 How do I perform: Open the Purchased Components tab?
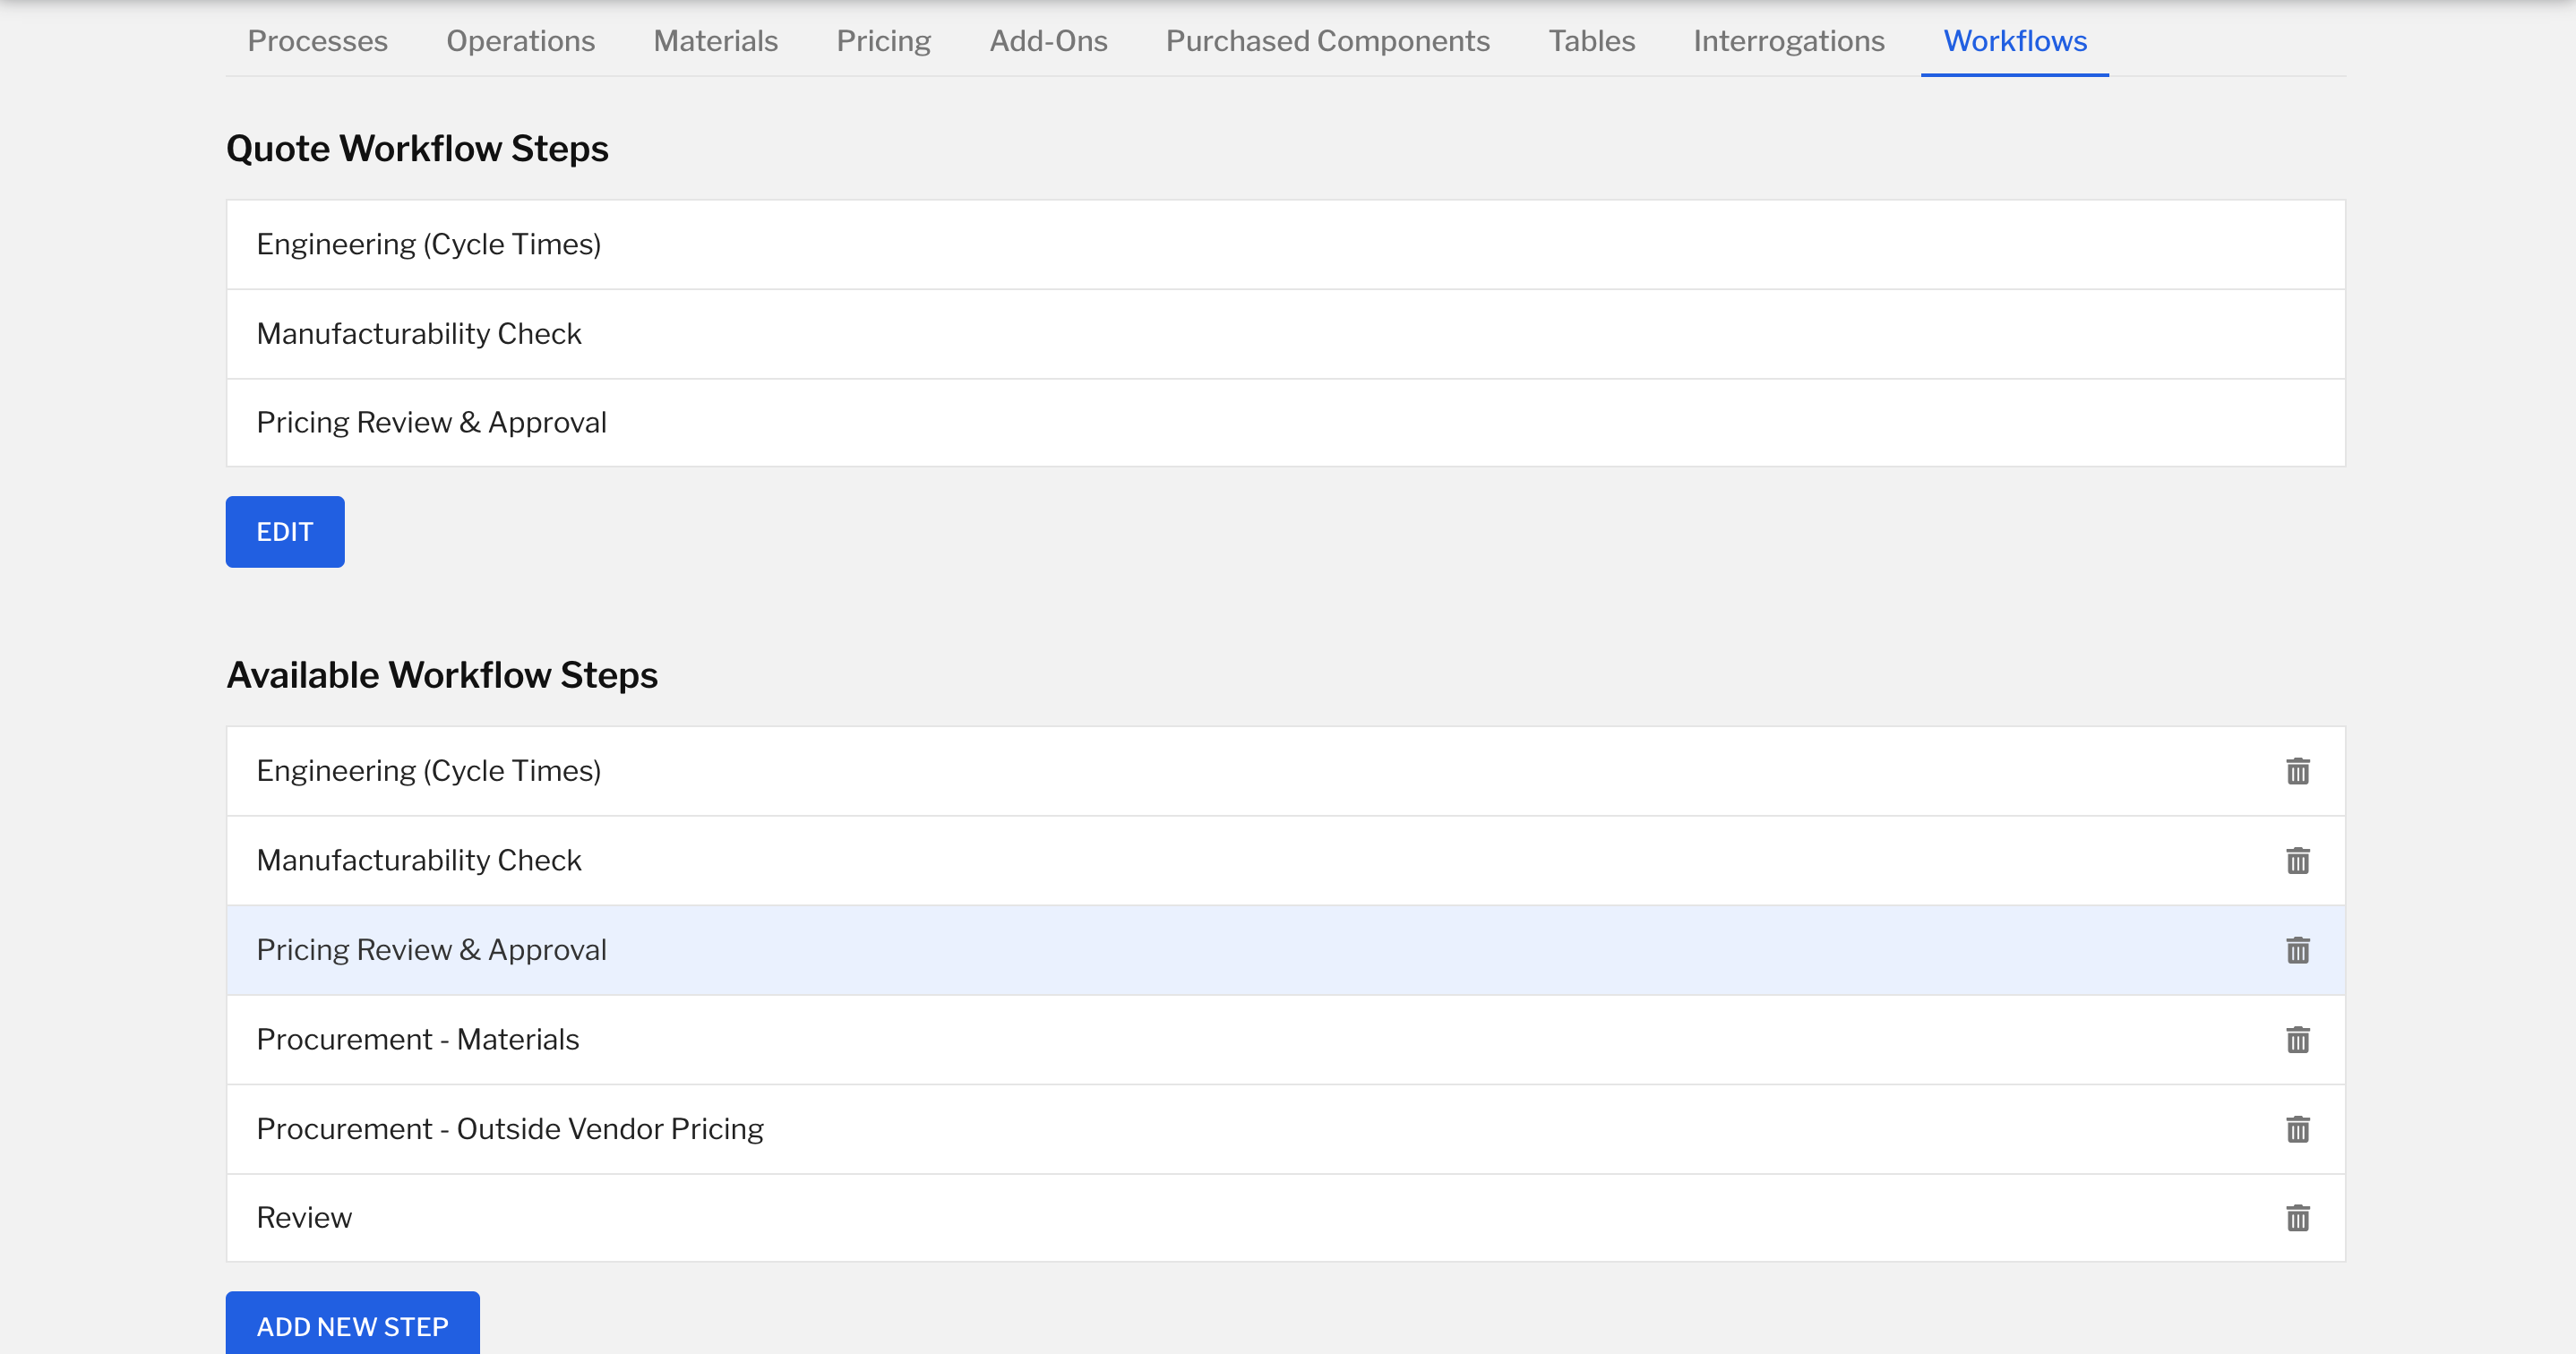pos(1327,41)
